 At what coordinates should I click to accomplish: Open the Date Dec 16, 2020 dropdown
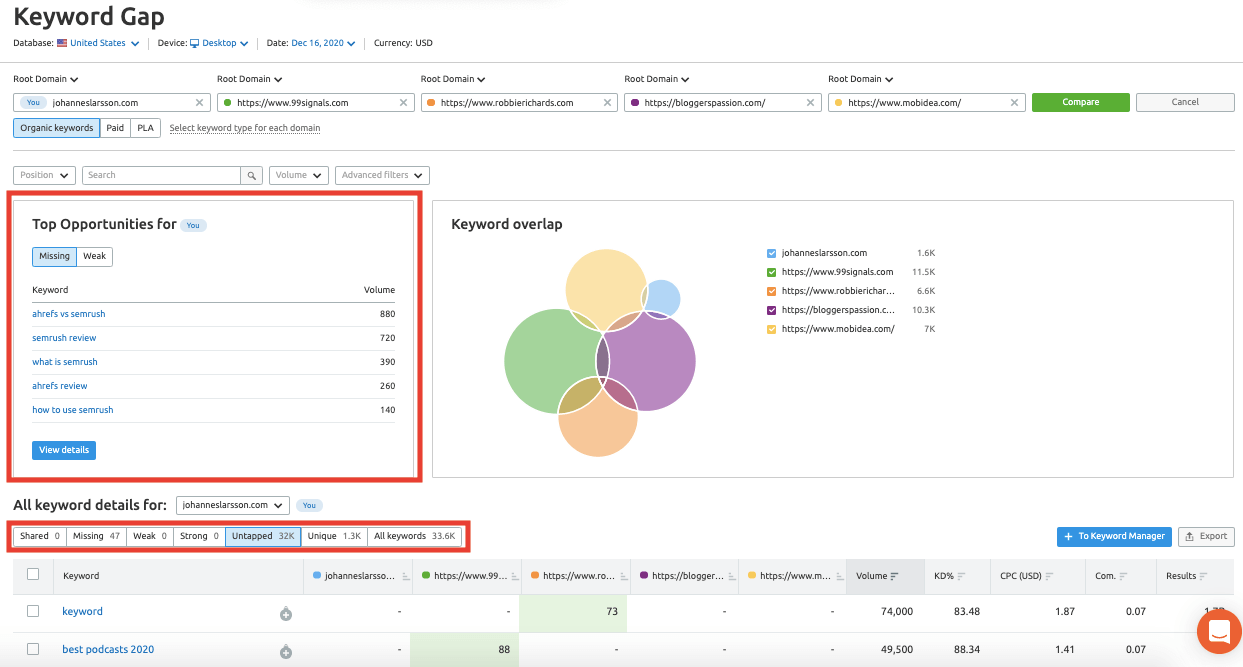point(324,43)
